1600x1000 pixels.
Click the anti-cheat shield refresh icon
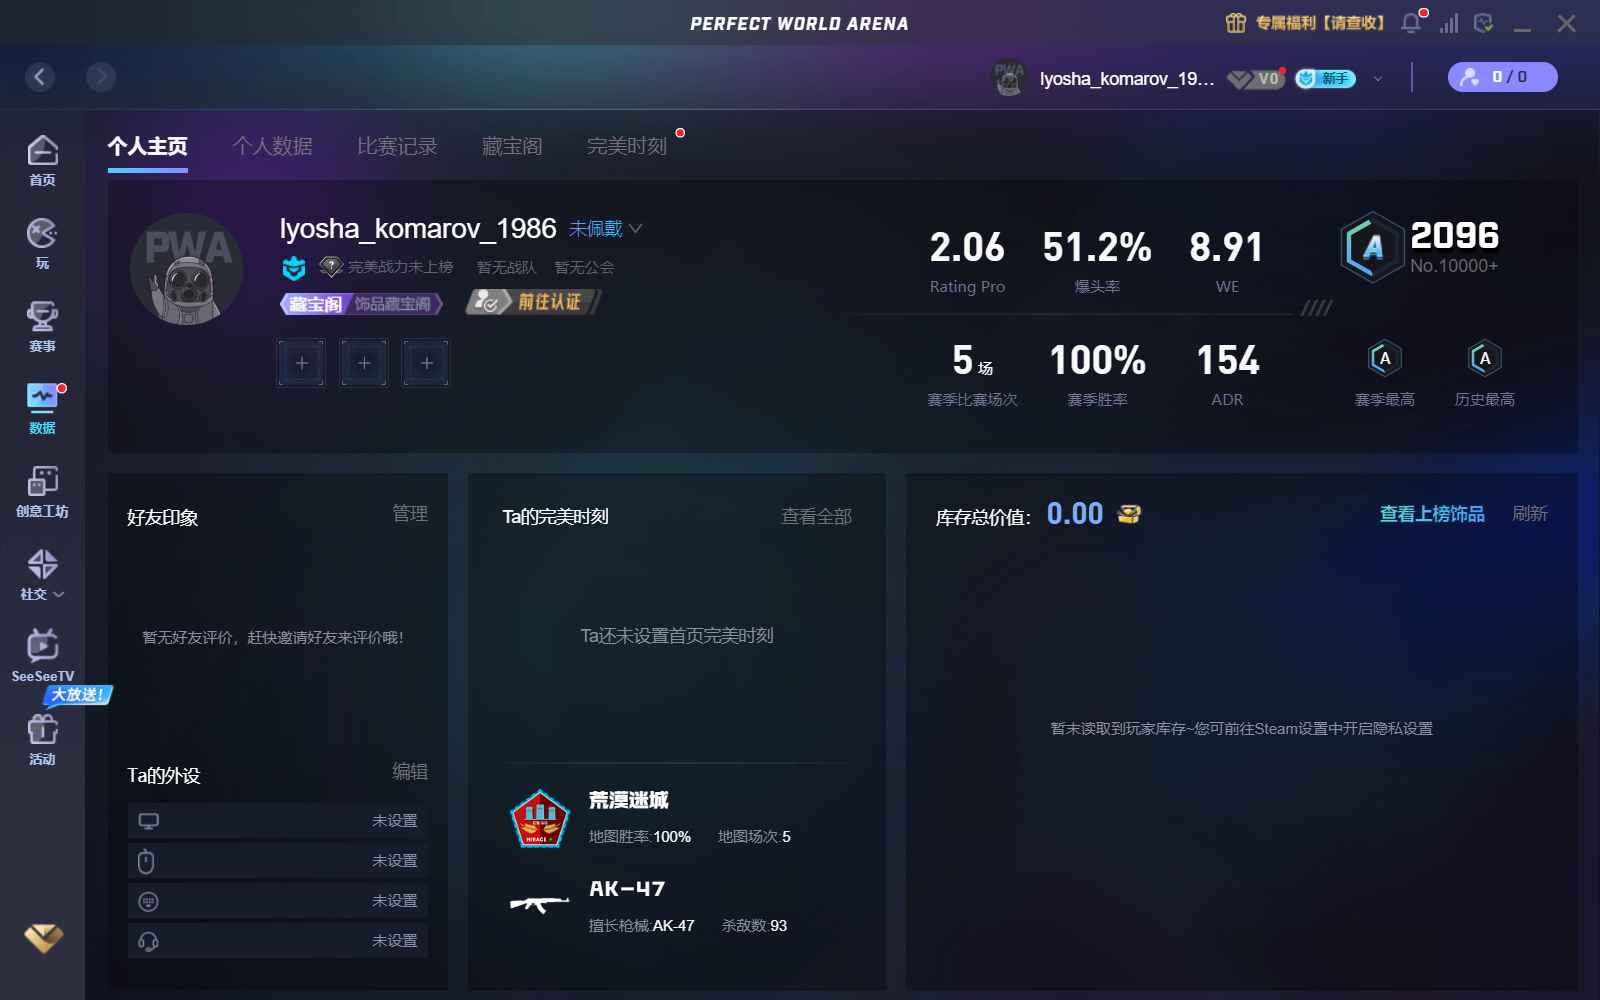point(1484,23)
